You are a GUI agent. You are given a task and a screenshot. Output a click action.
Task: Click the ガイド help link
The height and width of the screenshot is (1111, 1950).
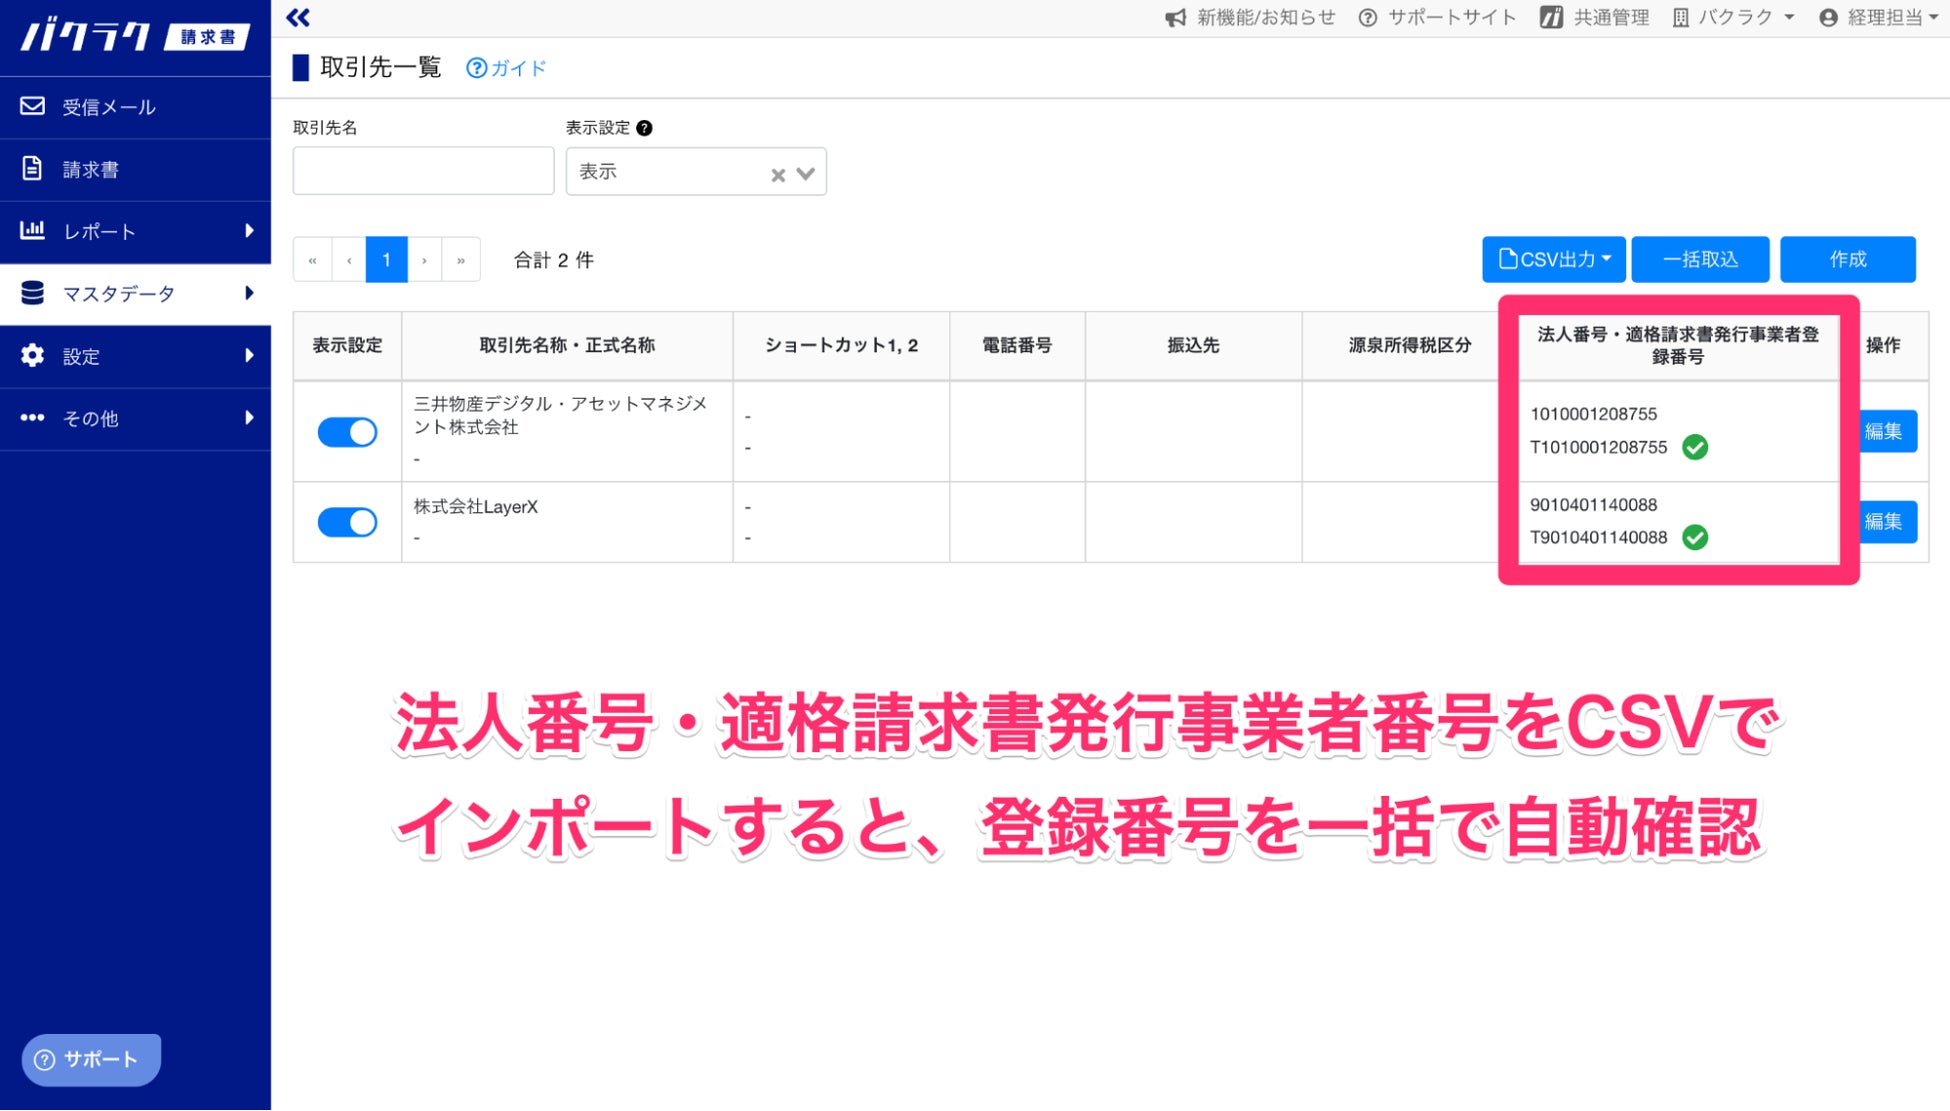pos(506,68)
